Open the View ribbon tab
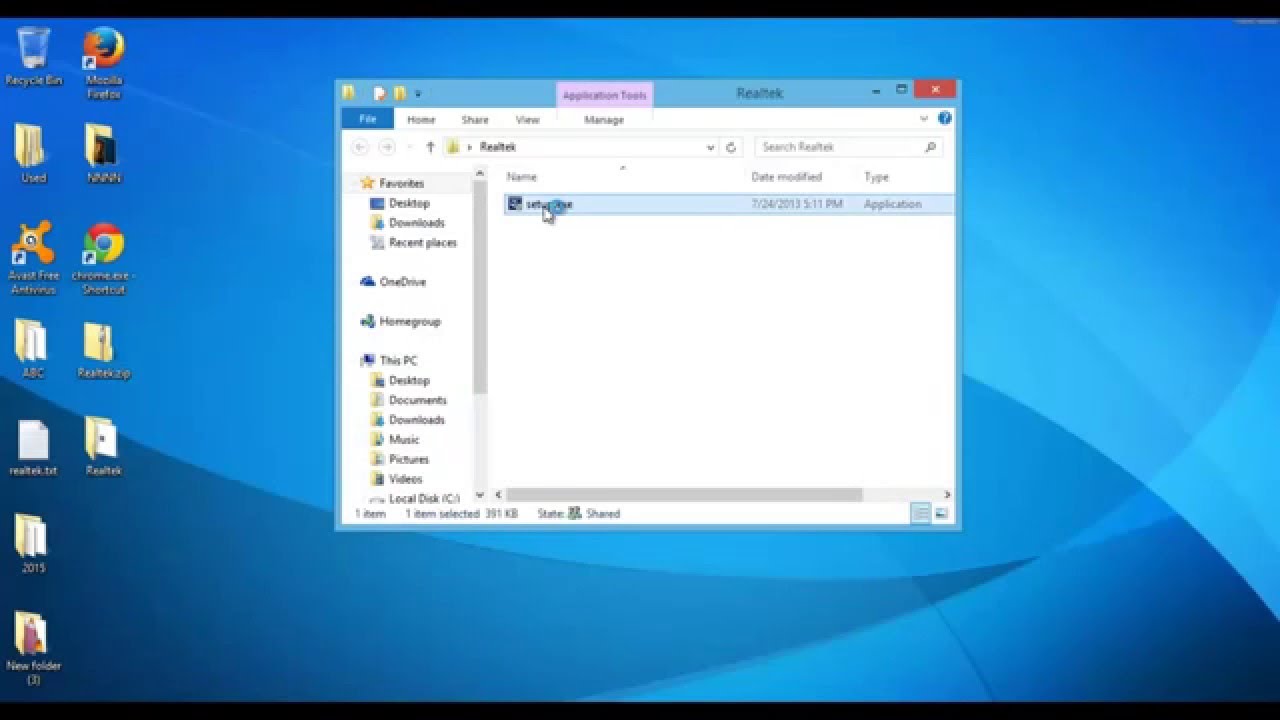 point(527,119)
